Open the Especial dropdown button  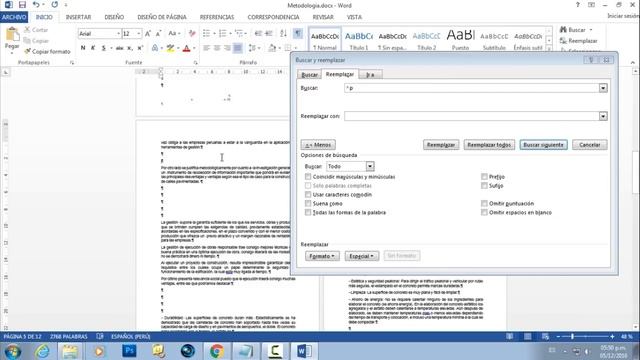[x=362, y=256]
